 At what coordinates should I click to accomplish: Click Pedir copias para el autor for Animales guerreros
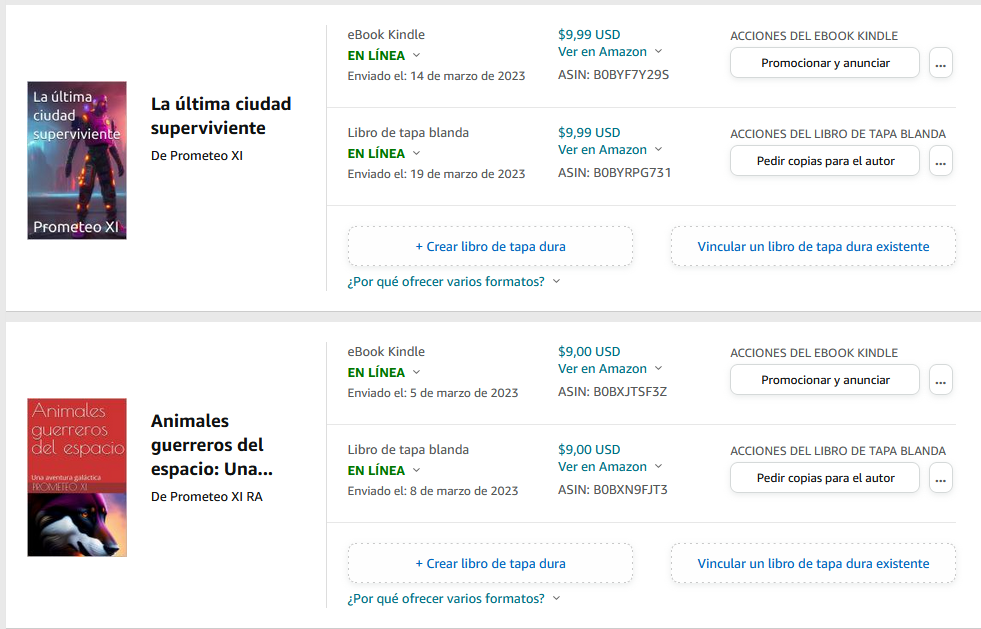click(x=824, y=478)
